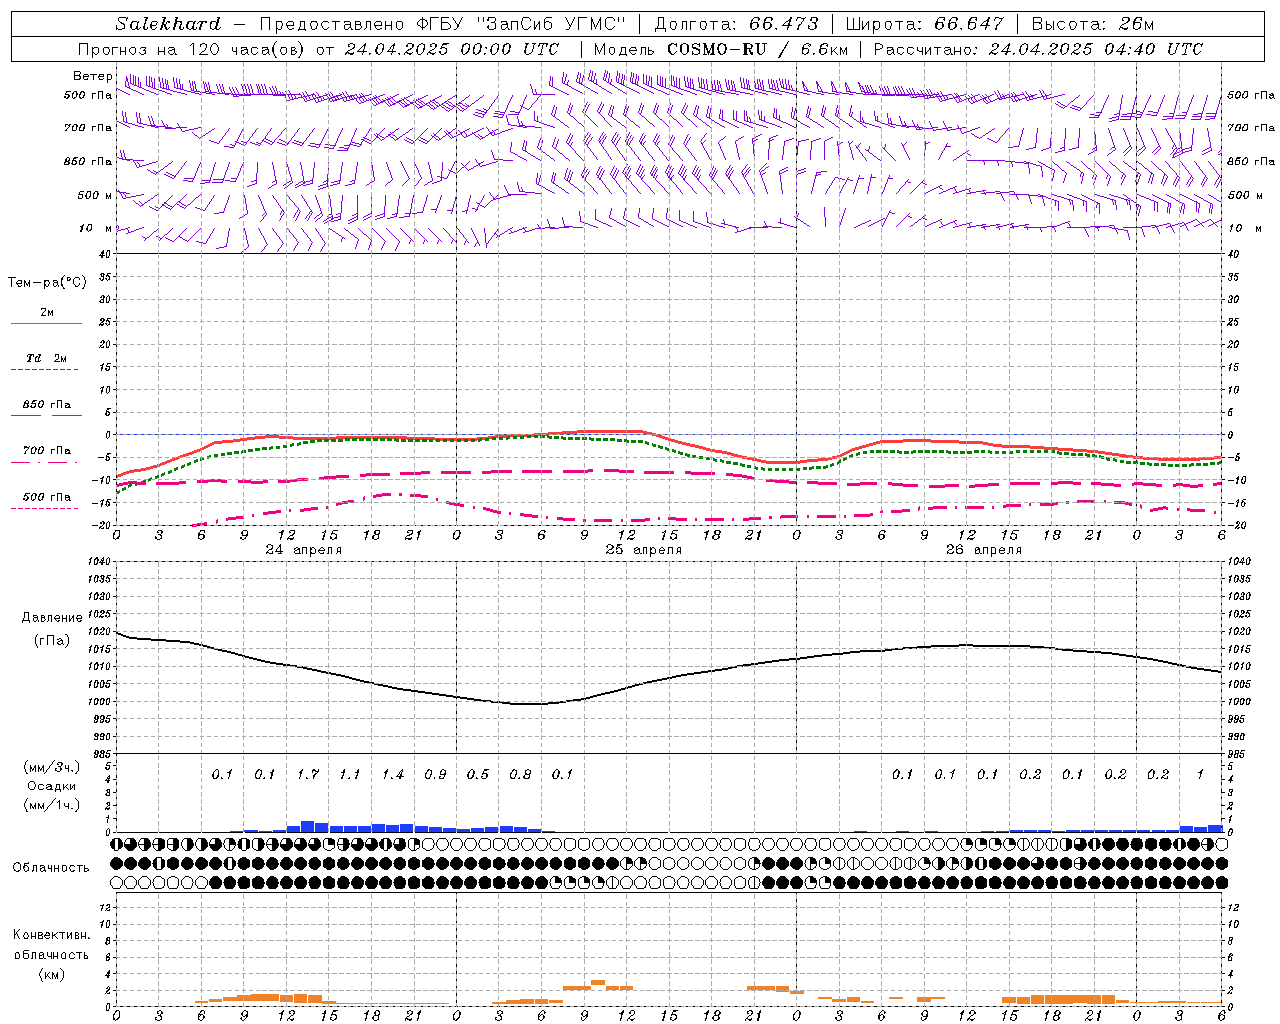Click the "Td 2м" dew point legend entry
This screenshot has width=1280, height=1024.
pos(46,358)
